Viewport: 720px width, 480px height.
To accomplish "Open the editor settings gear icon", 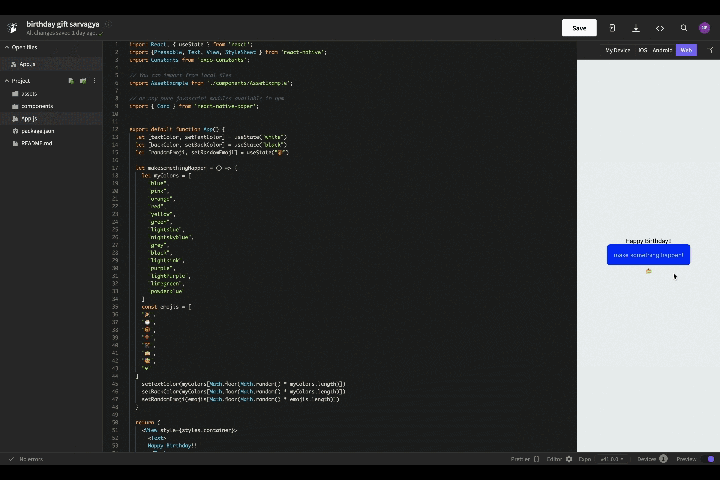I will point(569,459).
